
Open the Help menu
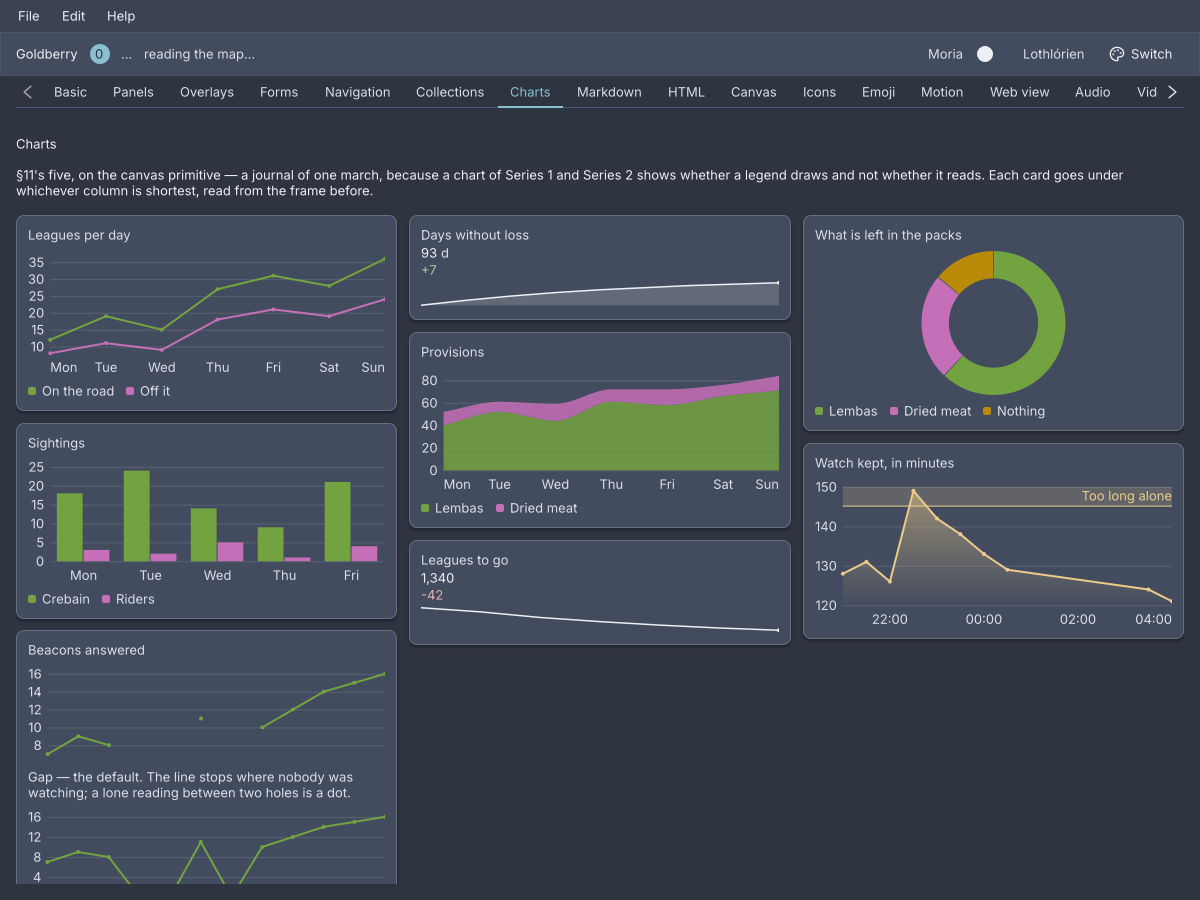point(121,16)
